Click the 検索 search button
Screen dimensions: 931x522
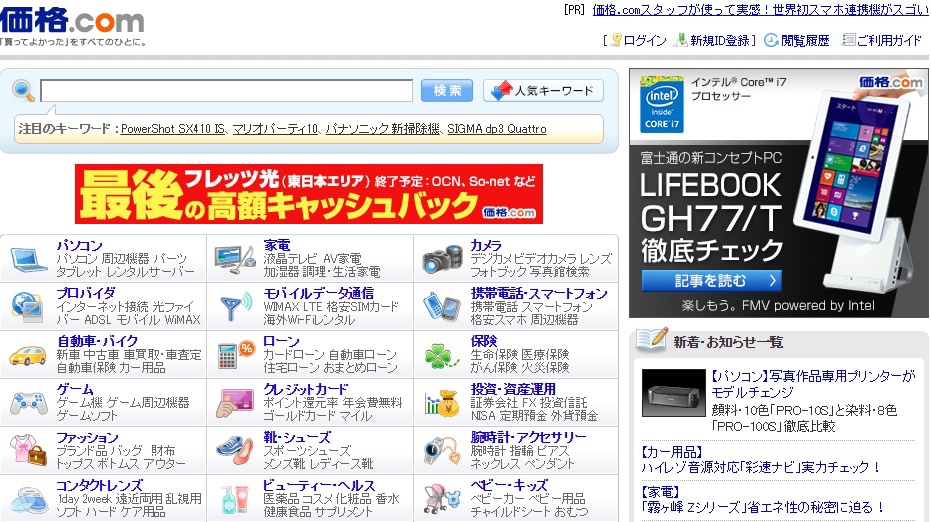coord(447,90)
